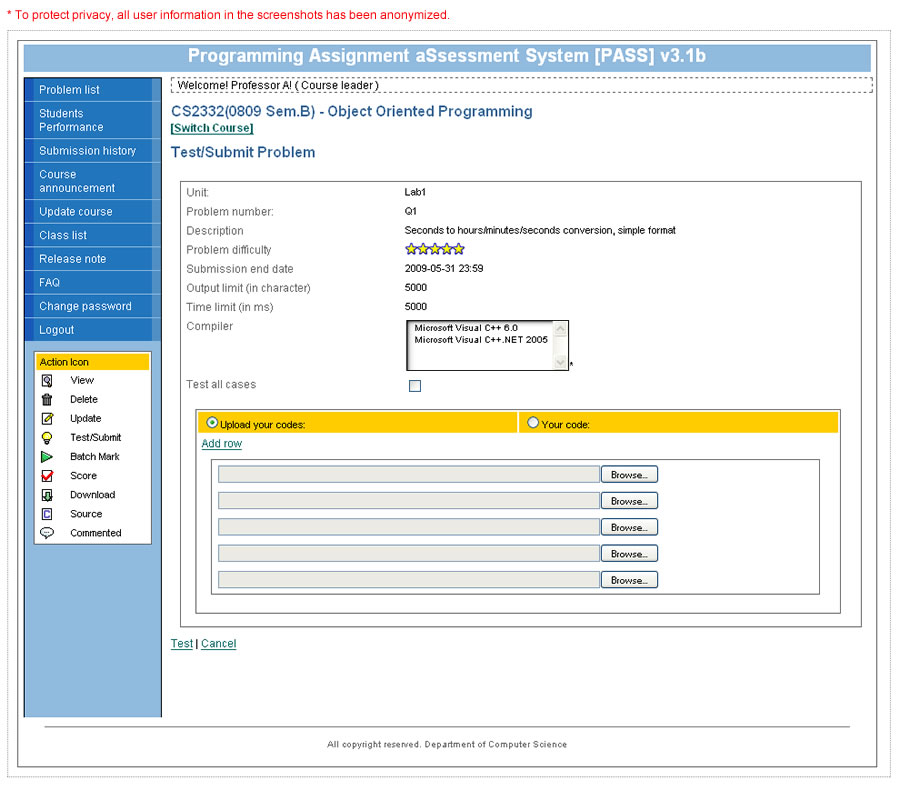The height and width of the screenshot is (791, 900).
Task: Click the Delete trash can icon
Action: 47,399
